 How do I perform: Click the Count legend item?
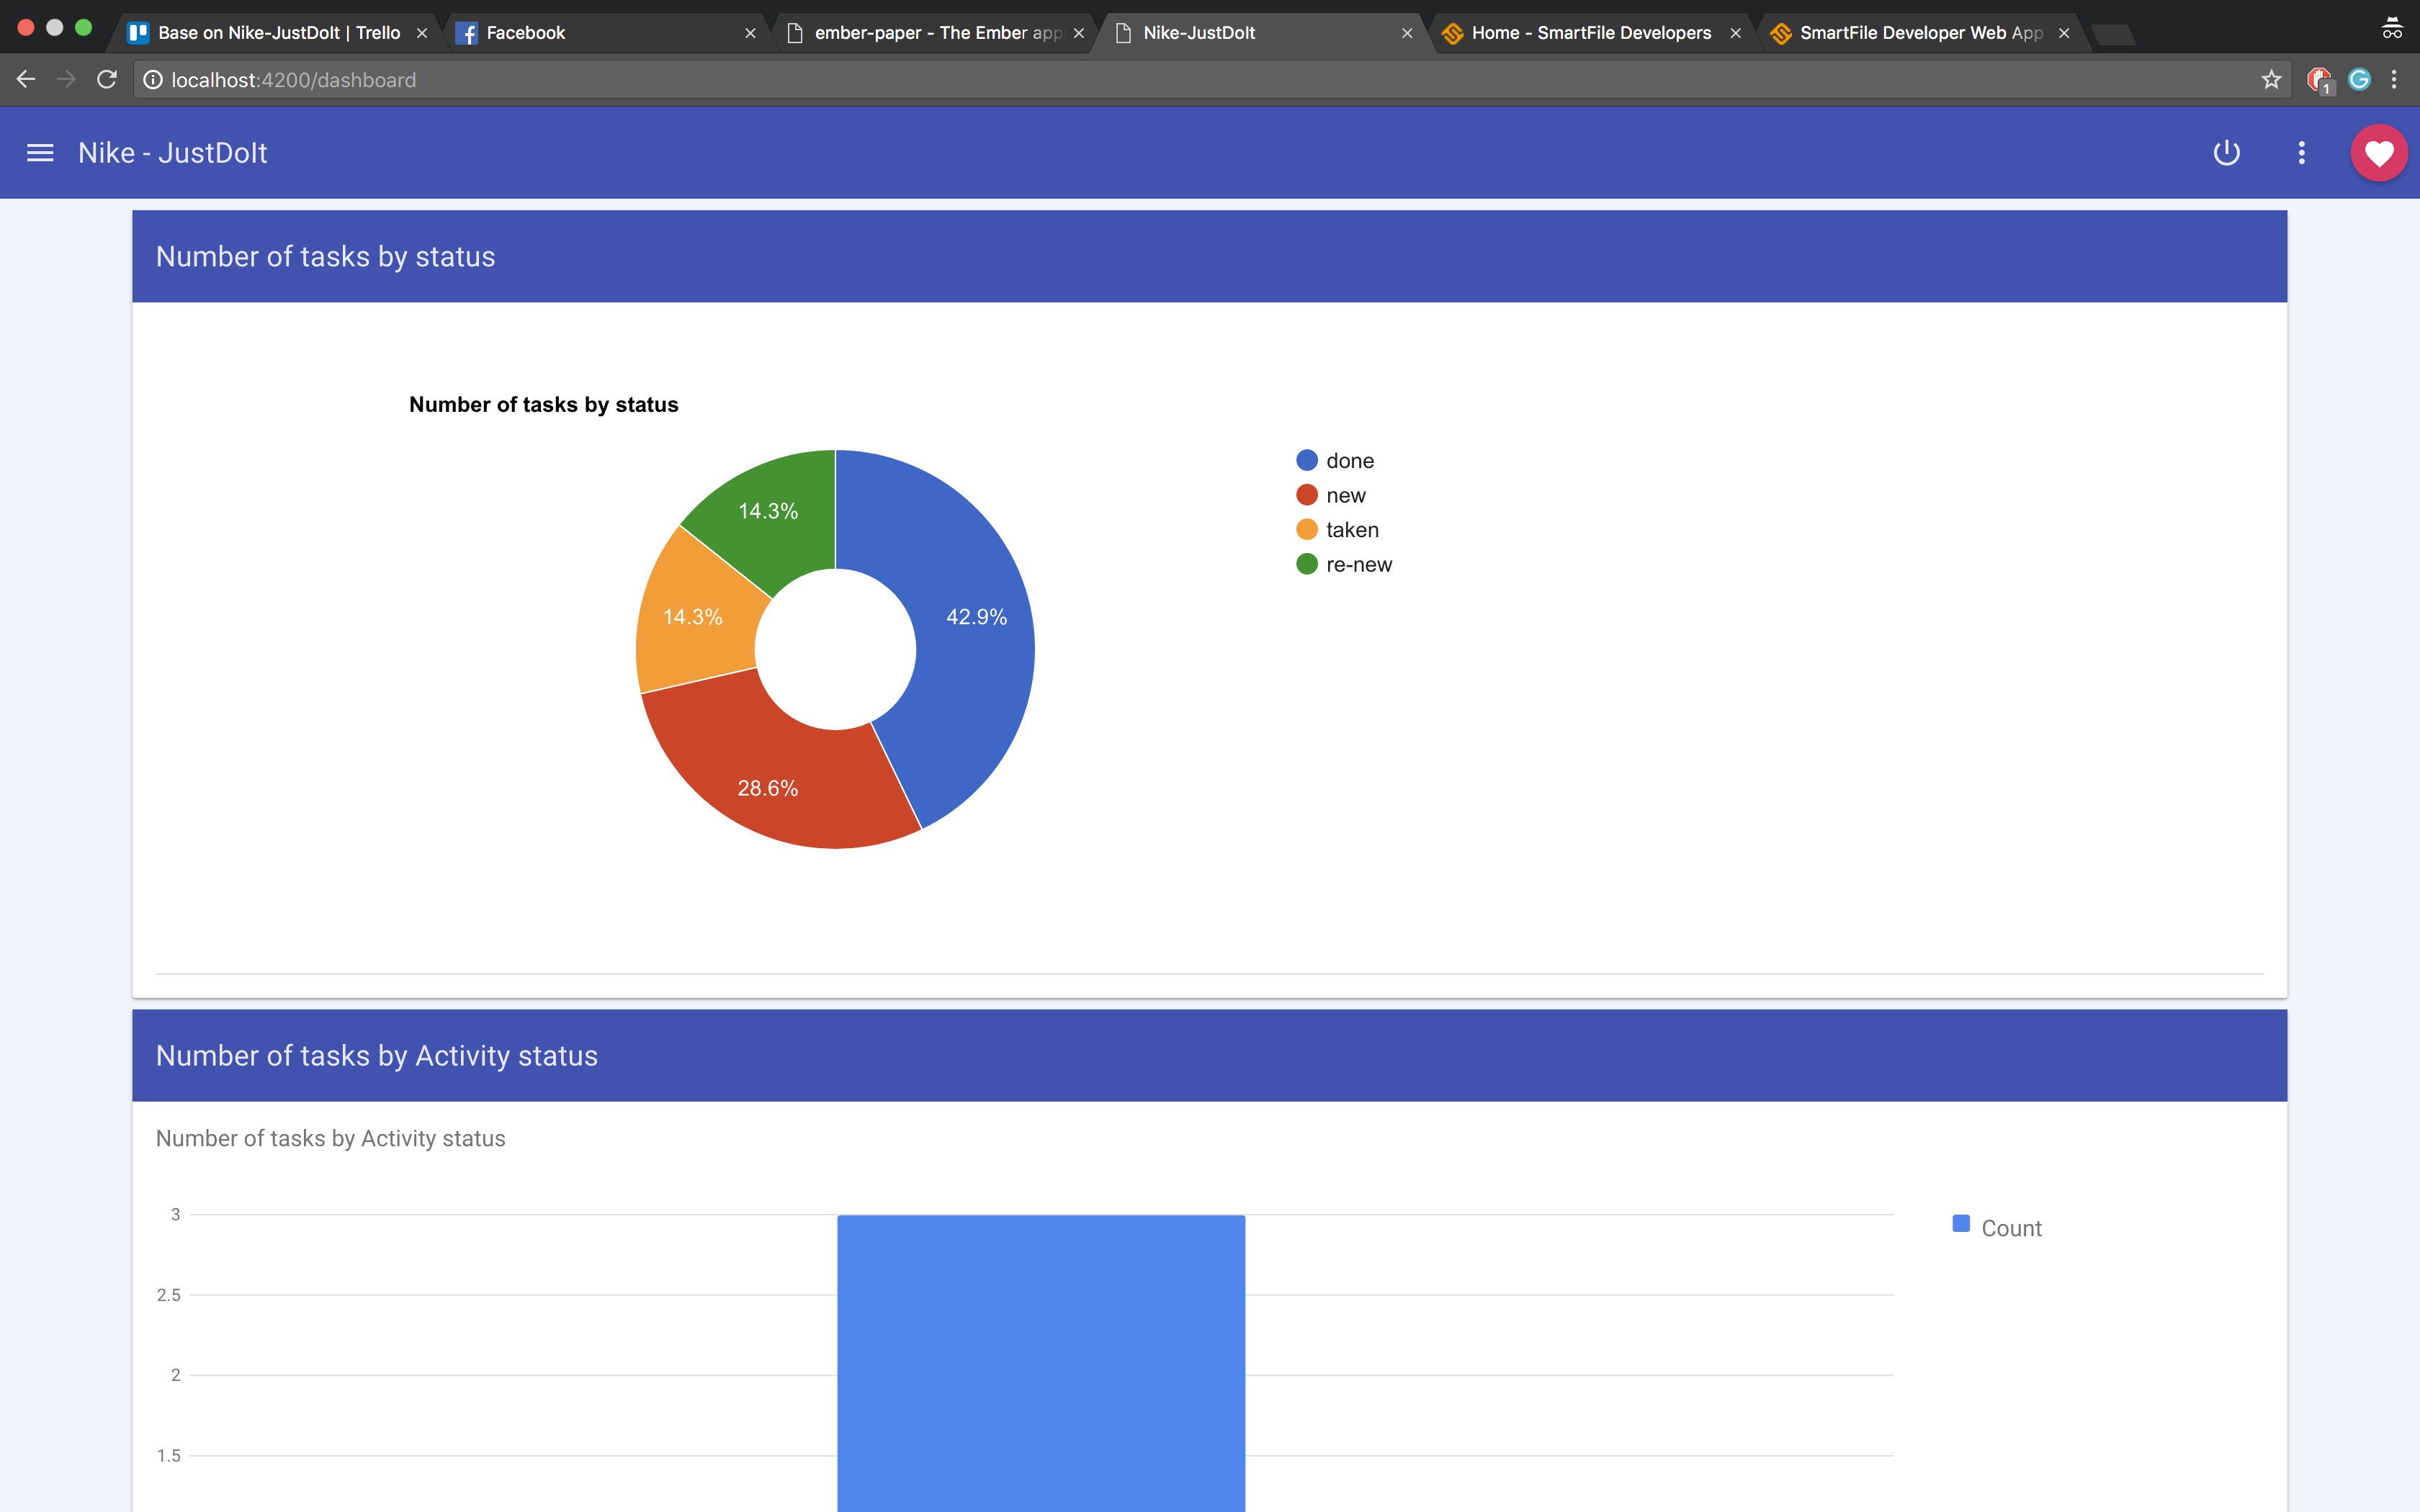click(x=2010, y=1228)
